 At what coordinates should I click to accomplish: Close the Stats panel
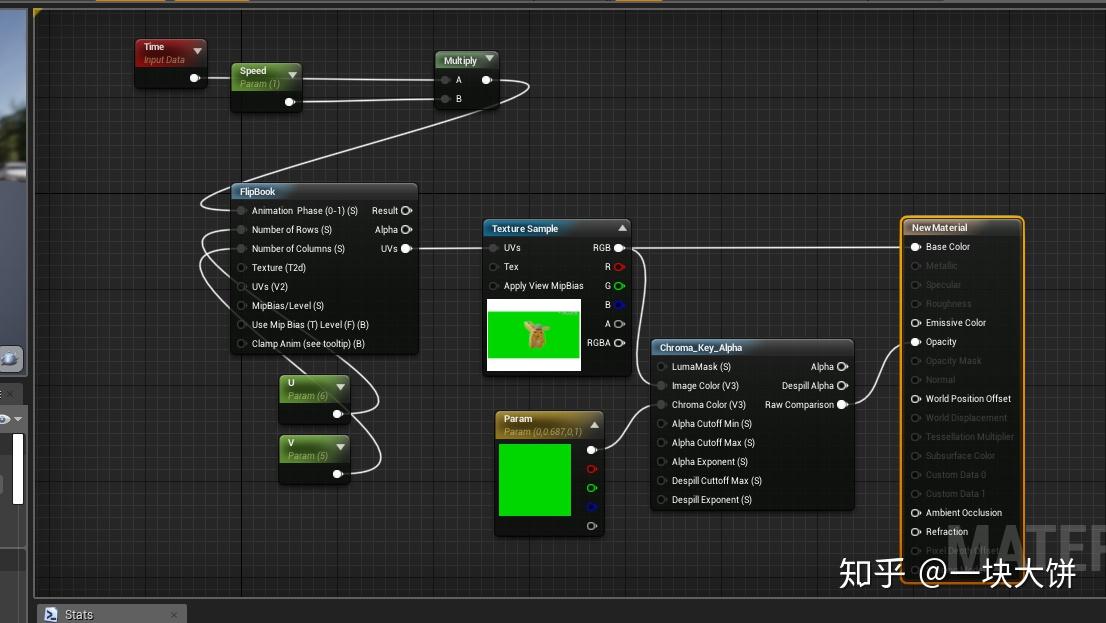tap(175, 613)
